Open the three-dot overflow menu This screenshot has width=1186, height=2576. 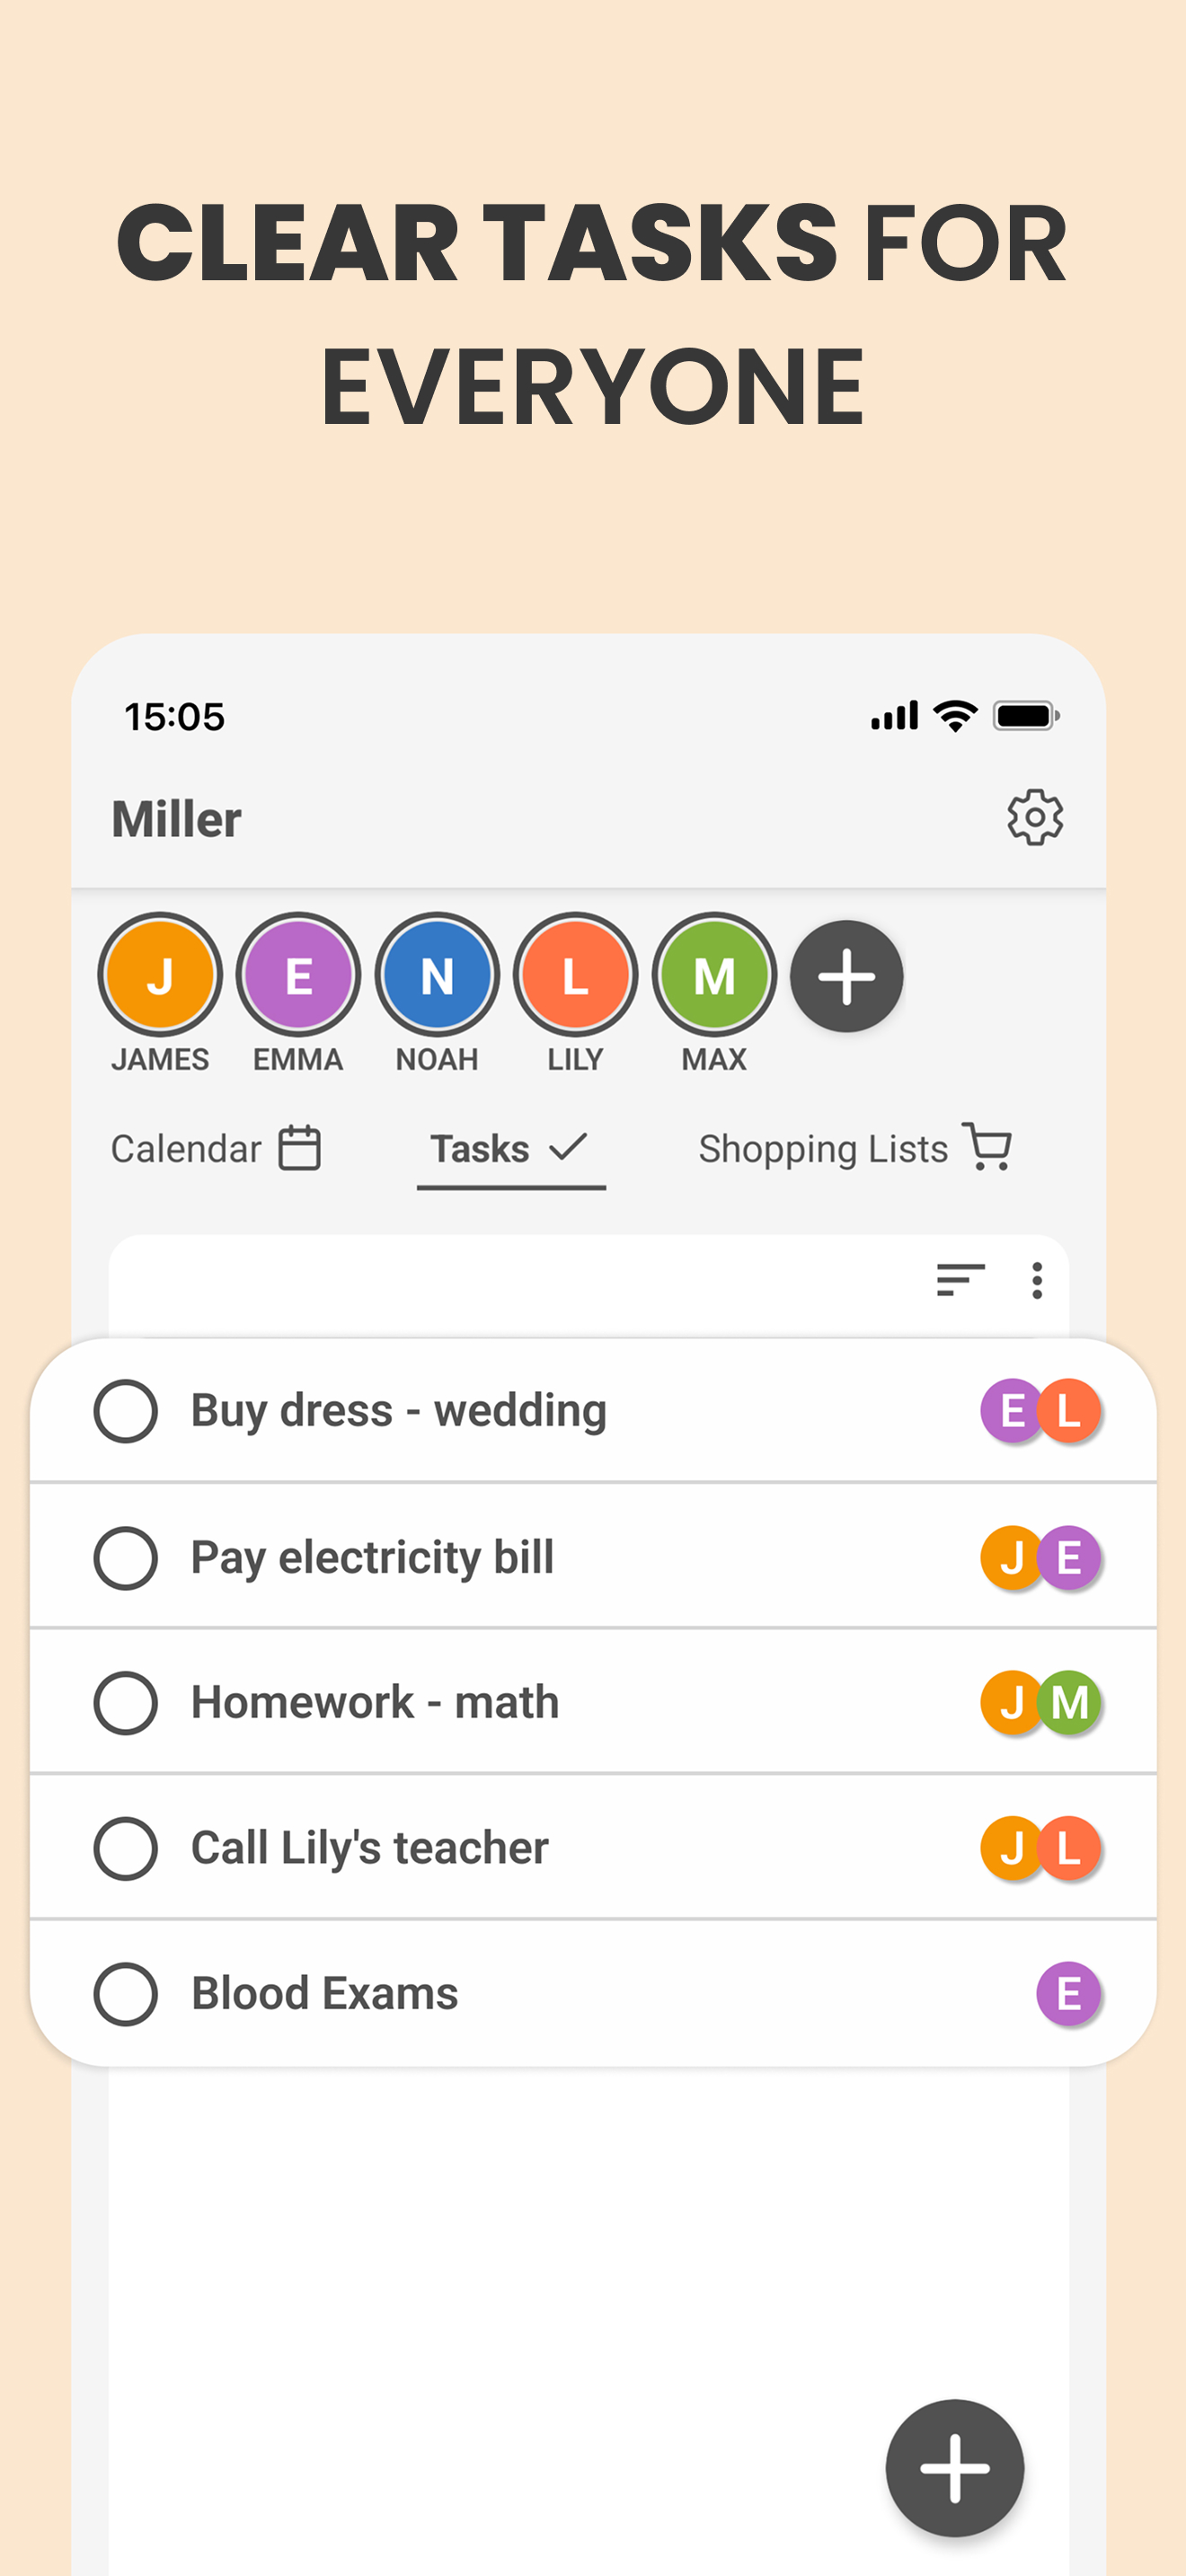pyautogui.click(x=1037, y=1281)
